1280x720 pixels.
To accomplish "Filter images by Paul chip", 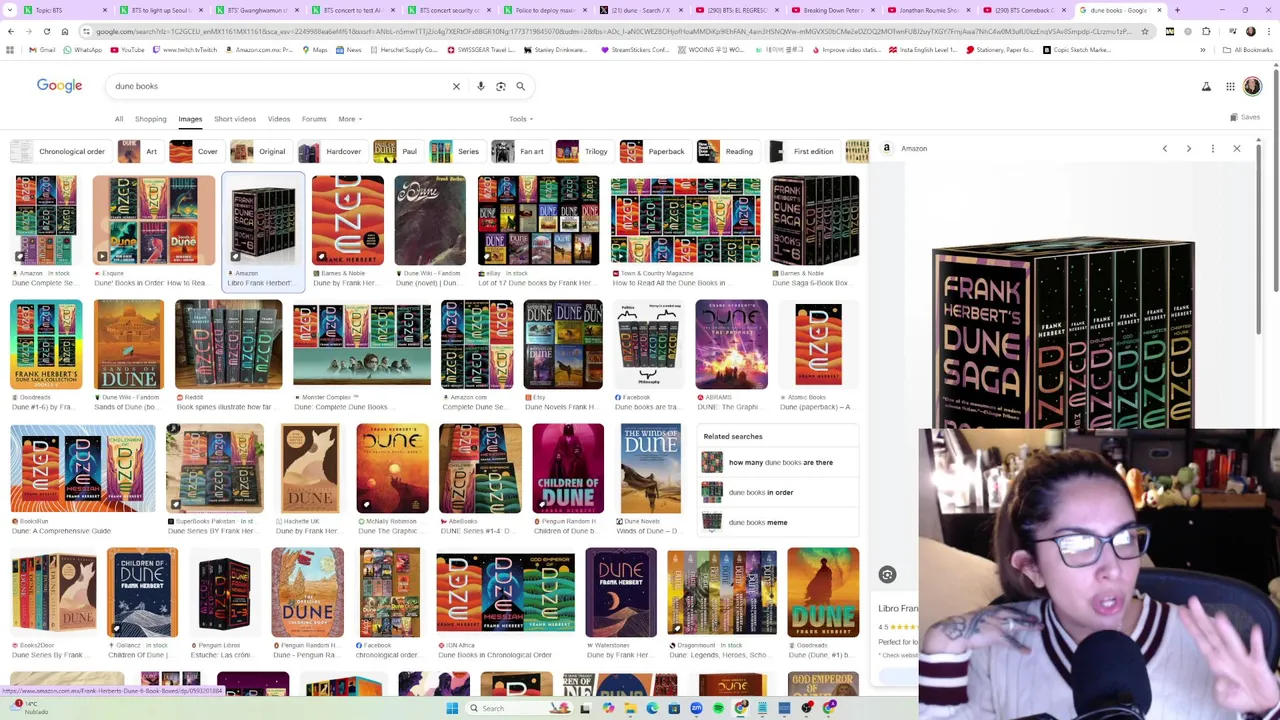I will (396, 152).
